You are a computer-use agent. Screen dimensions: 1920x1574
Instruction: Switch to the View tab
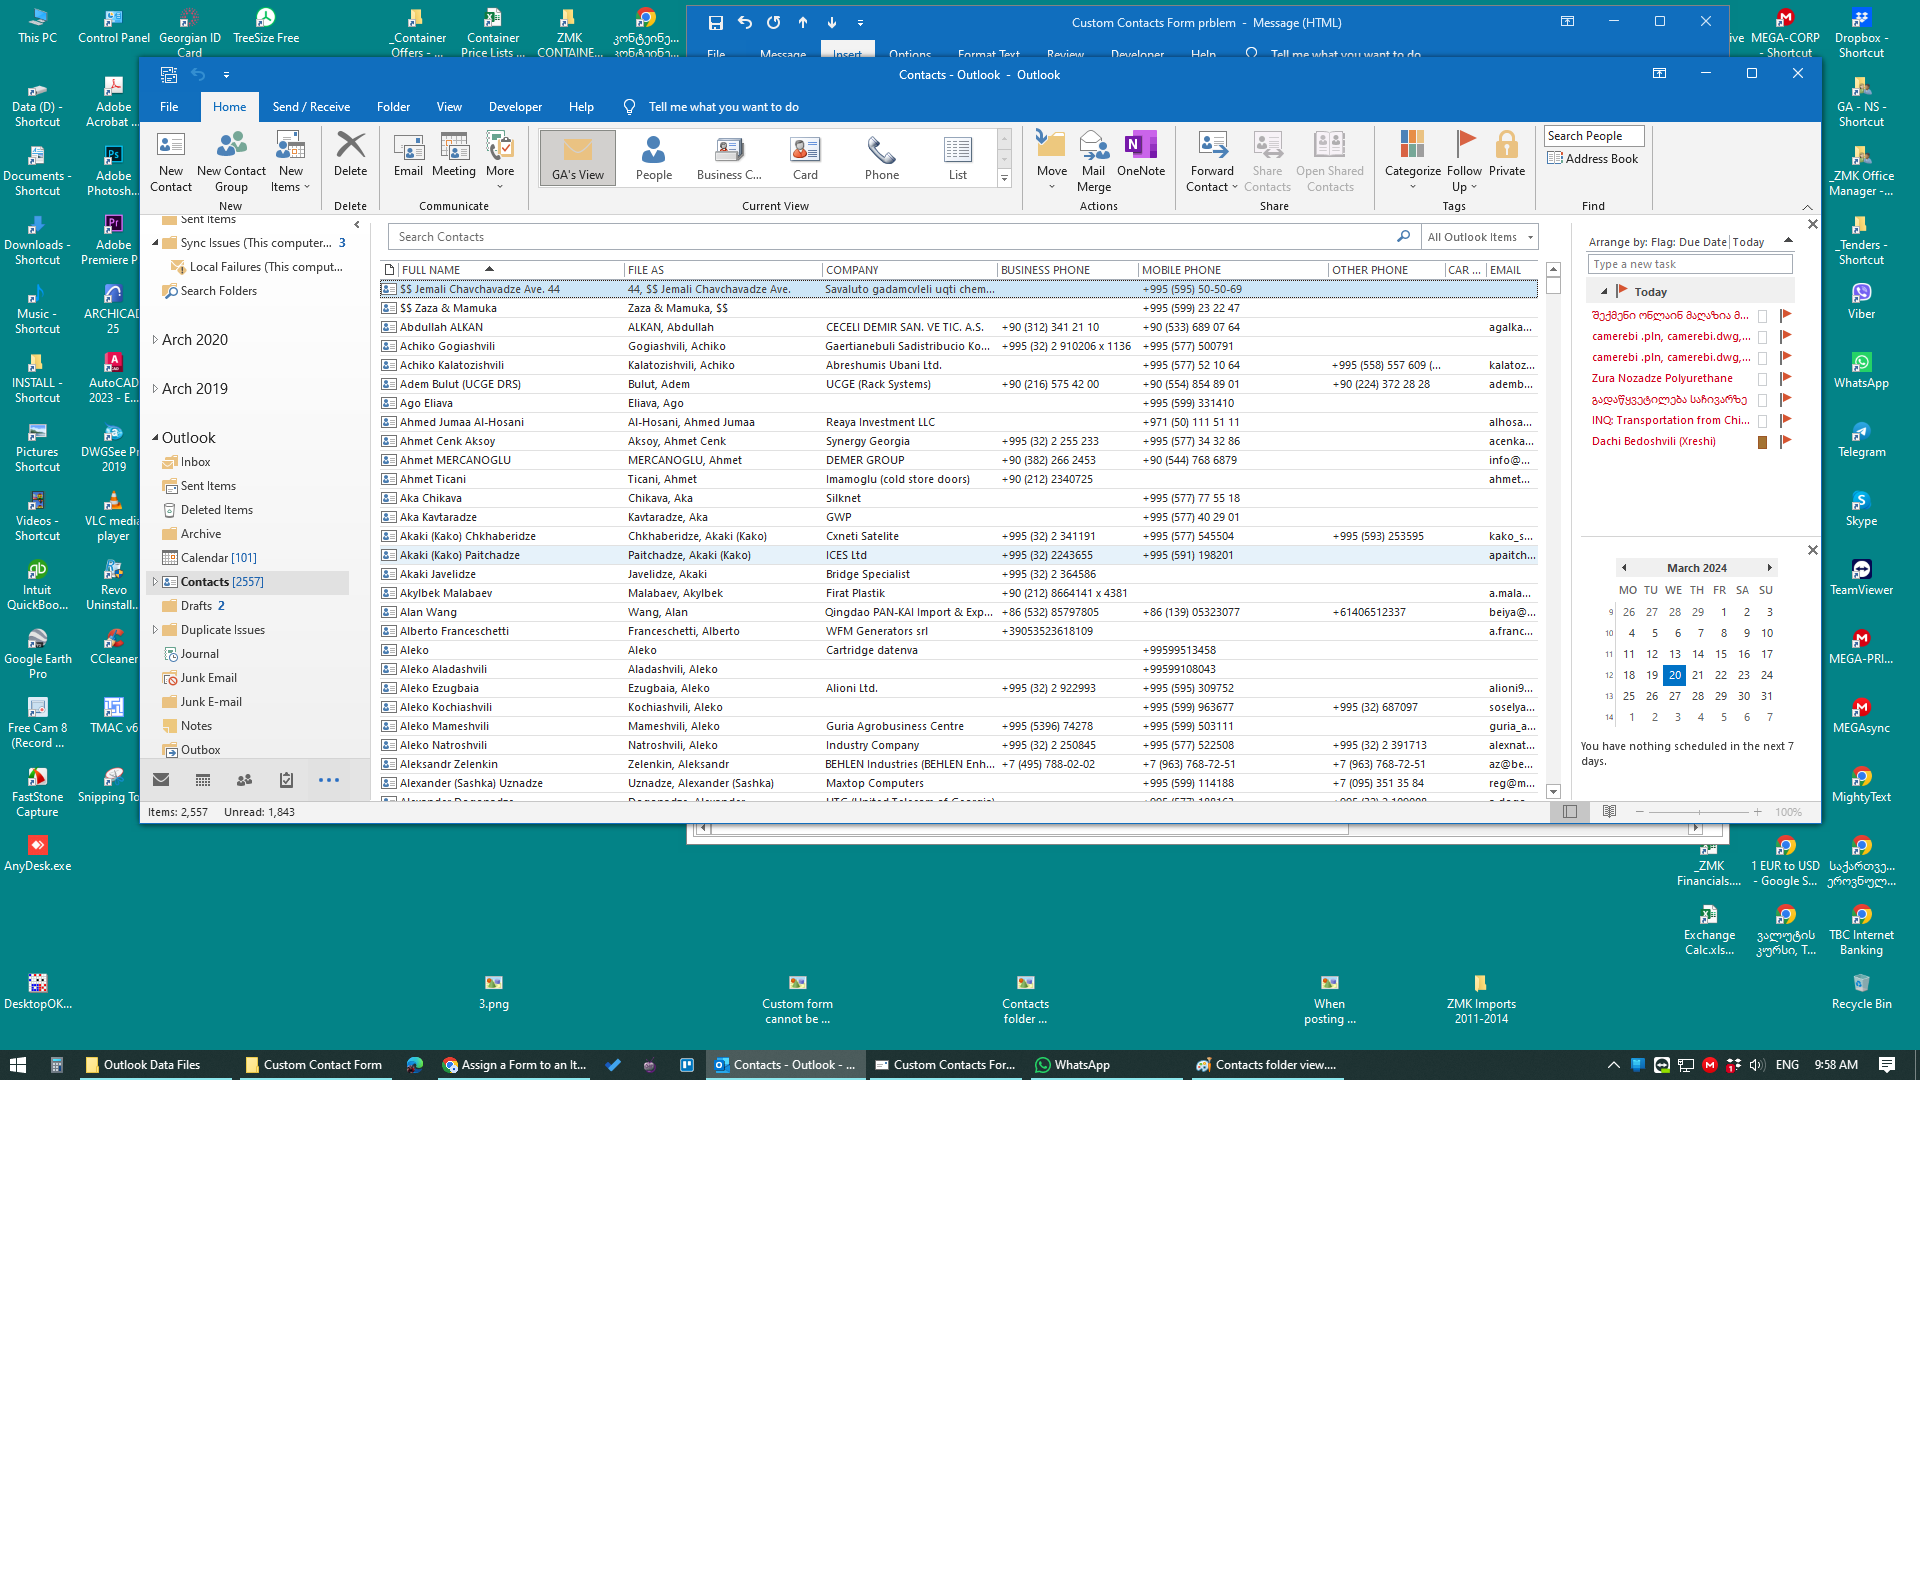point(449,107)
